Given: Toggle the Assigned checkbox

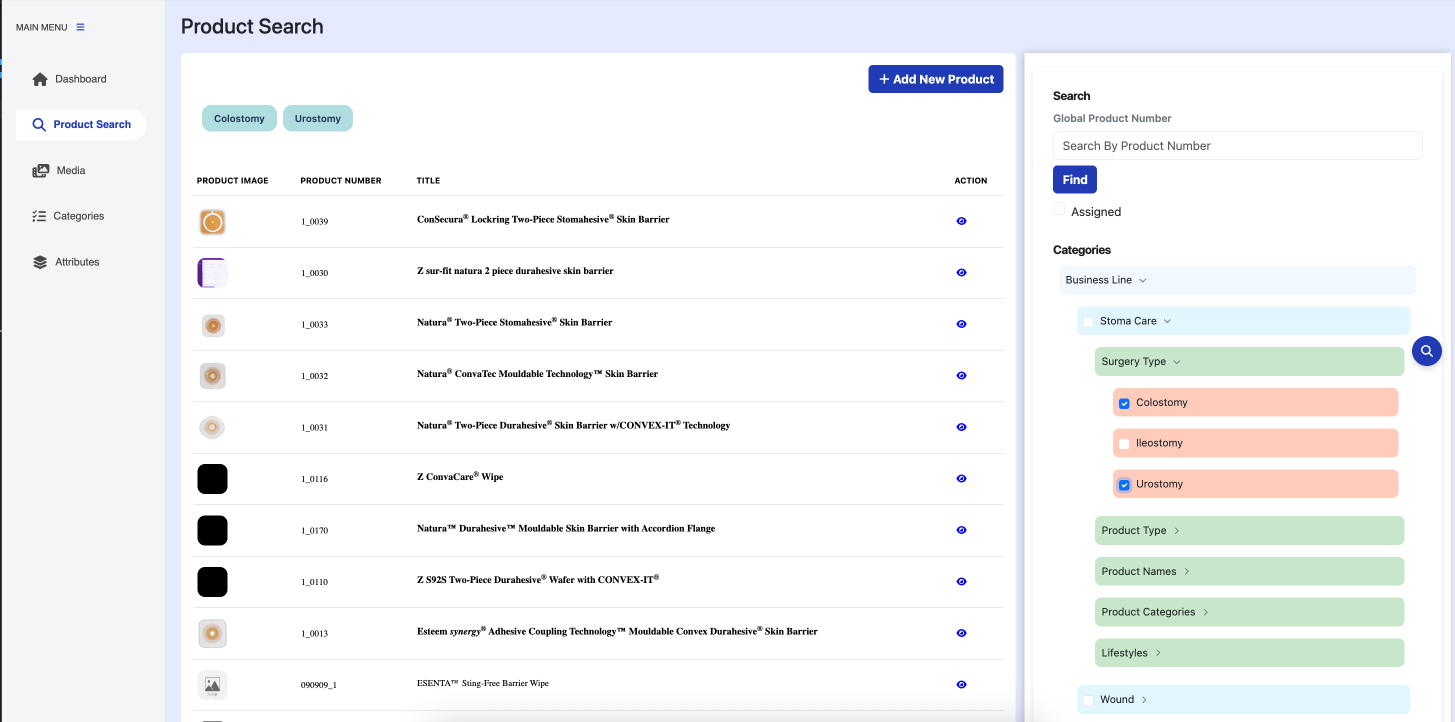Looking at the screenshot, I should pos(1059,209).
